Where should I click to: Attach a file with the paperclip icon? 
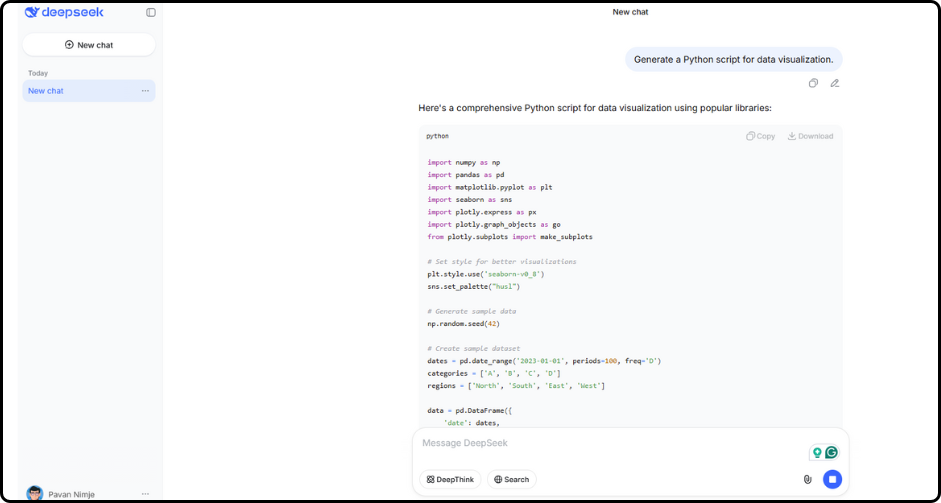click(807, 479)
